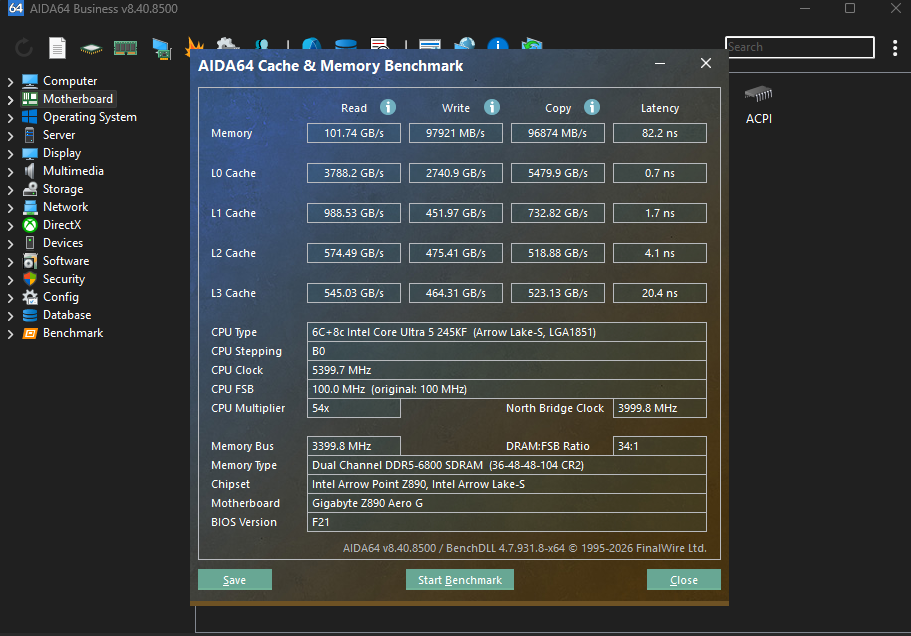This screenshot has width=911, height=636.
Task: Click the memory module toolbar icon
Action: coord(125,48)
